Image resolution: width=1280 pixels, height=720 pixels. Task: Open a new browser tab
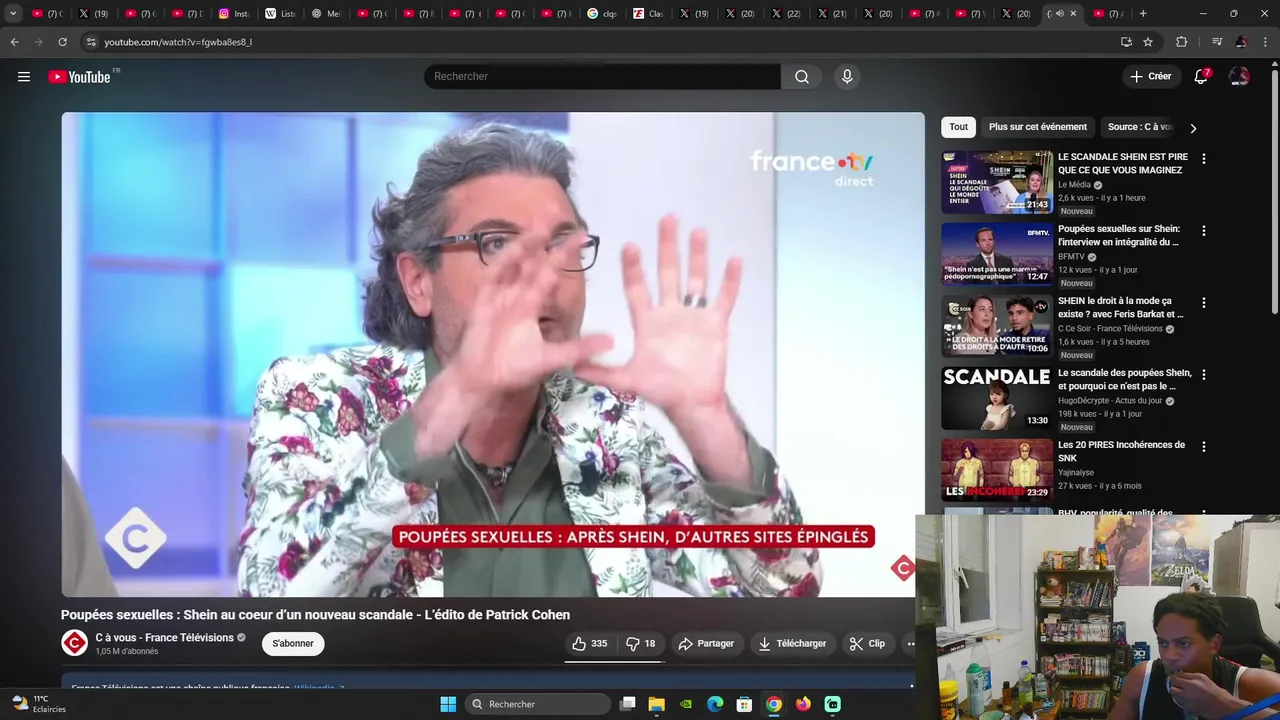(x=1143, y=14)
